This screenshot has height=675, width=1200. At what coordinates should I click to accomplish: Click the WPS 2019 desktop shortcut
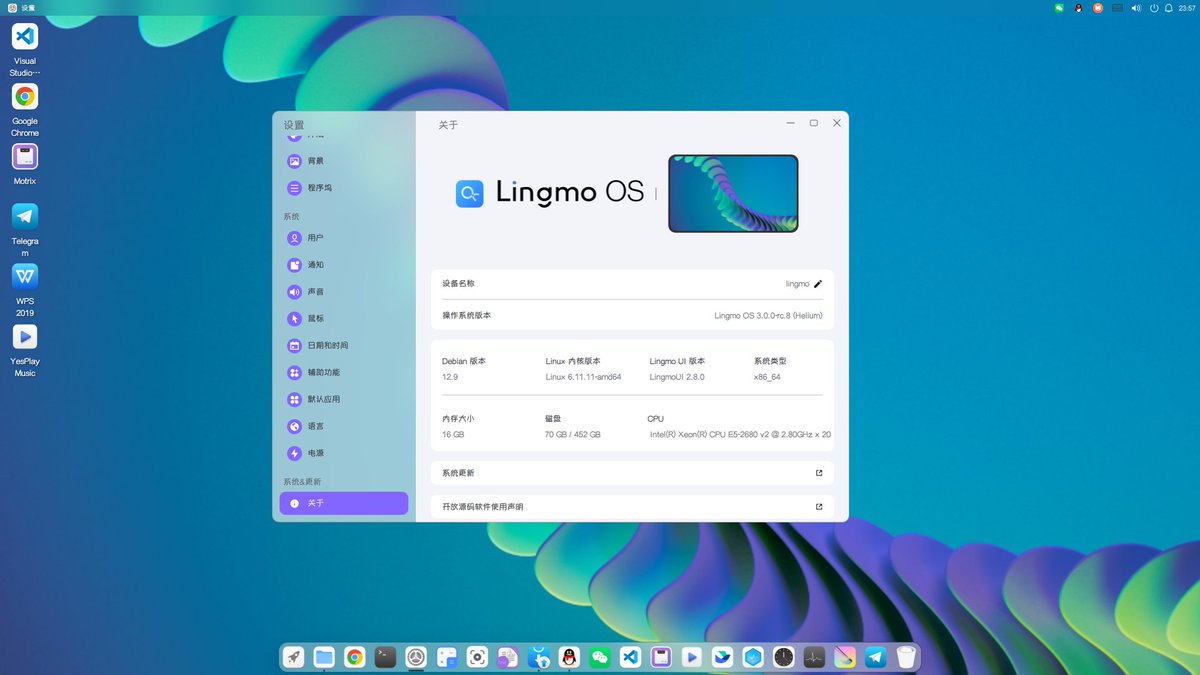(x=25, y=290)
